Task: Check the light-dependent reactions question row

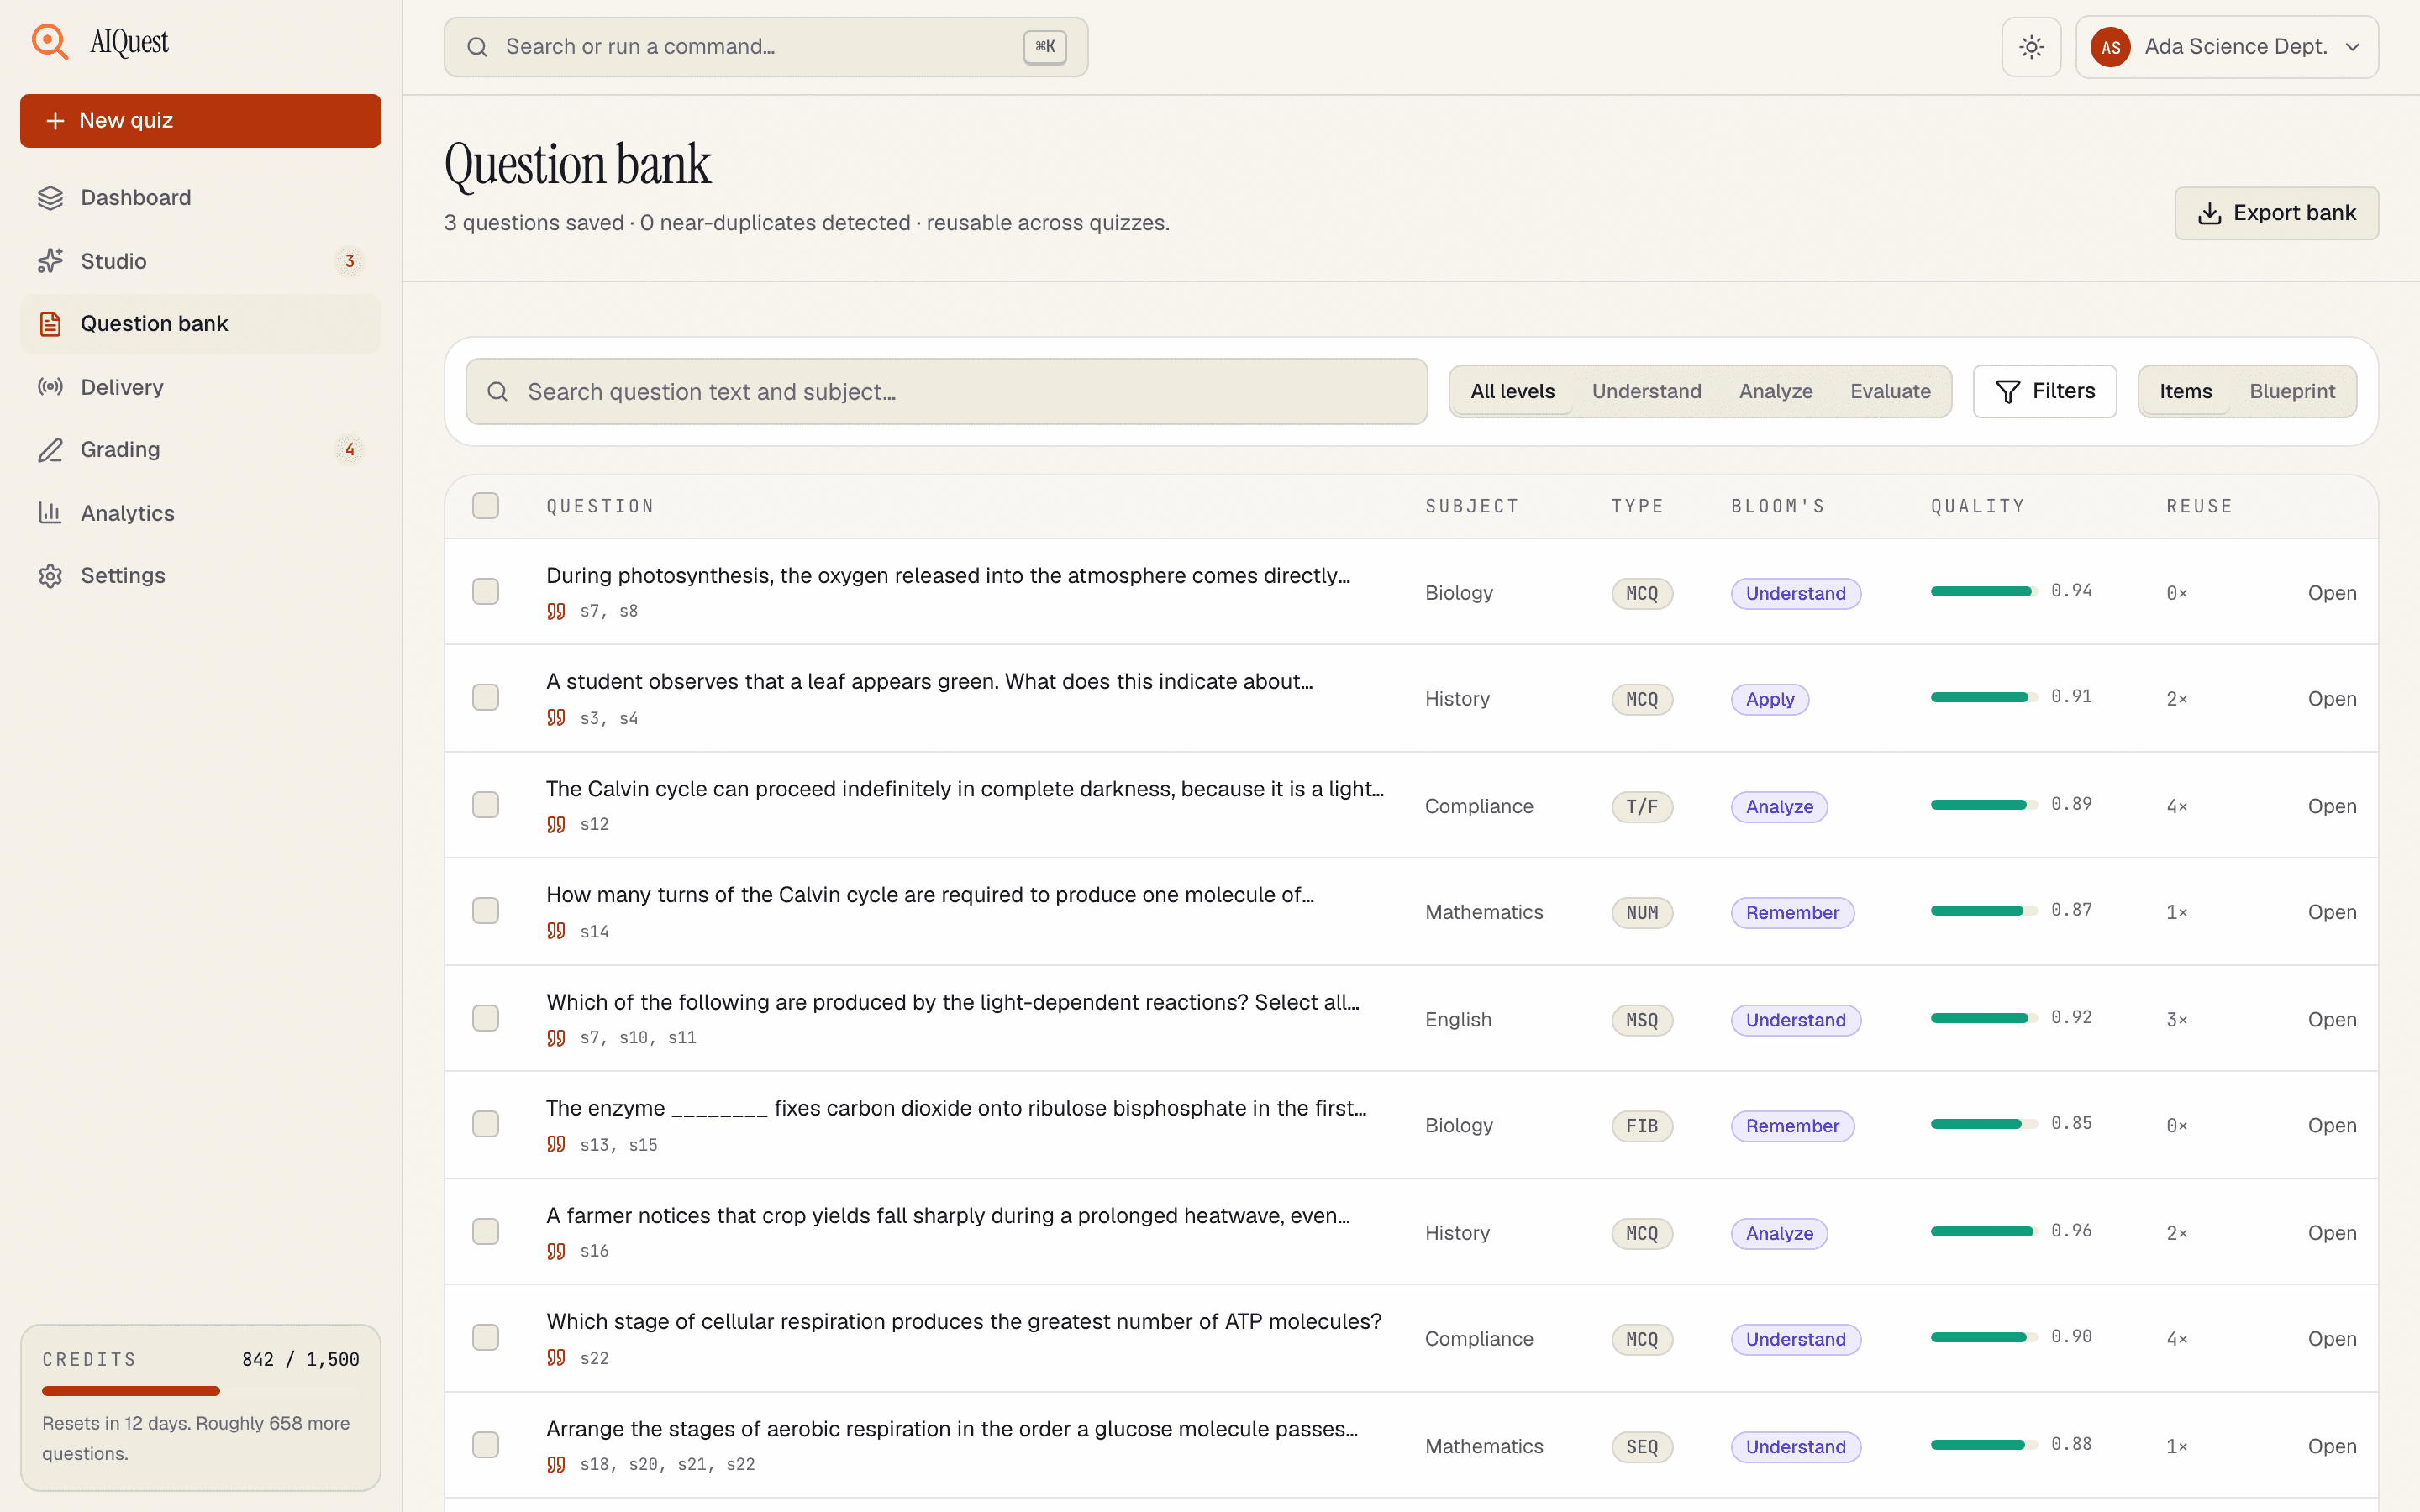Action: tap(486, 1018)
